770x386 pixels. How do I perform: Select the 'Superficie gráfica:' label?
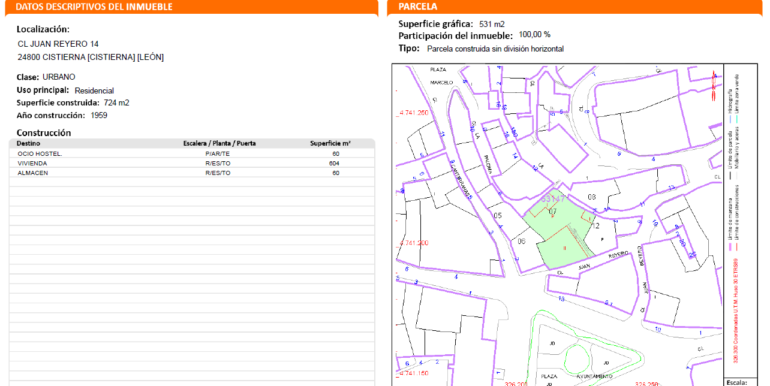(x=436, y=24)
